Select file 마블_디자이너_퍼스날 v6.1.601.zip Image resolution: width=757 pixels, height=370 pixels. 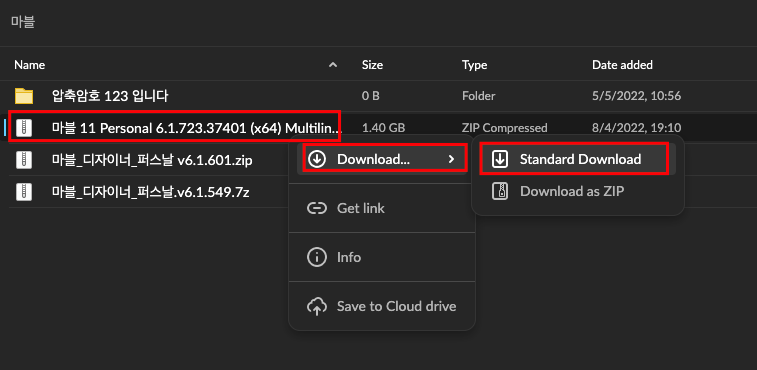[x=152, y=160]
